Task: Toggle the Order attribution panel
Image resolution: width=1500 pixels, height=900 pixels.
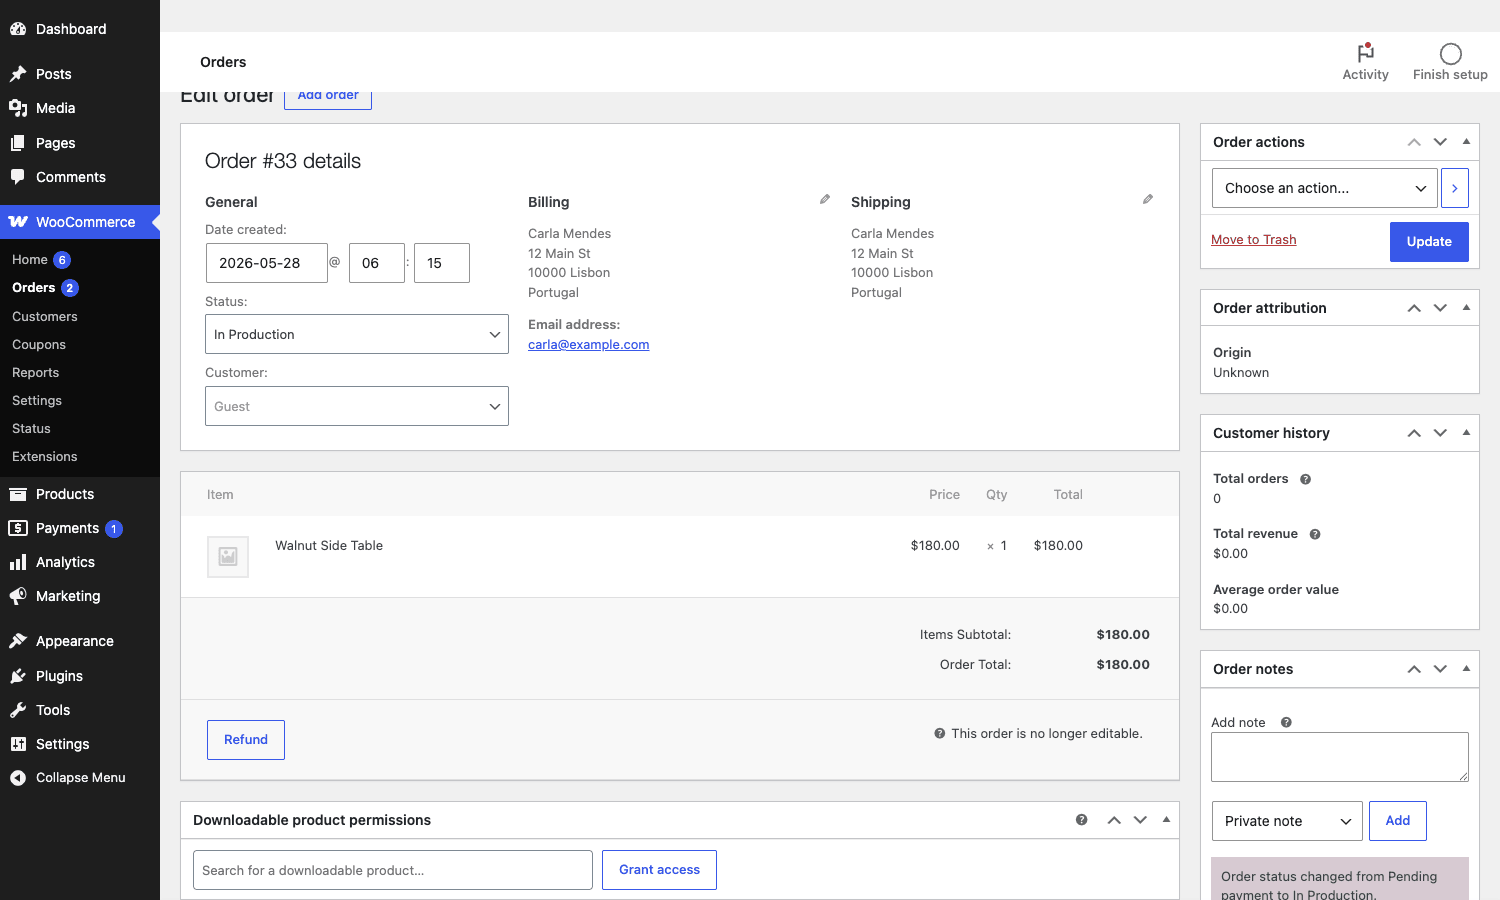Action: point(1466,308)
